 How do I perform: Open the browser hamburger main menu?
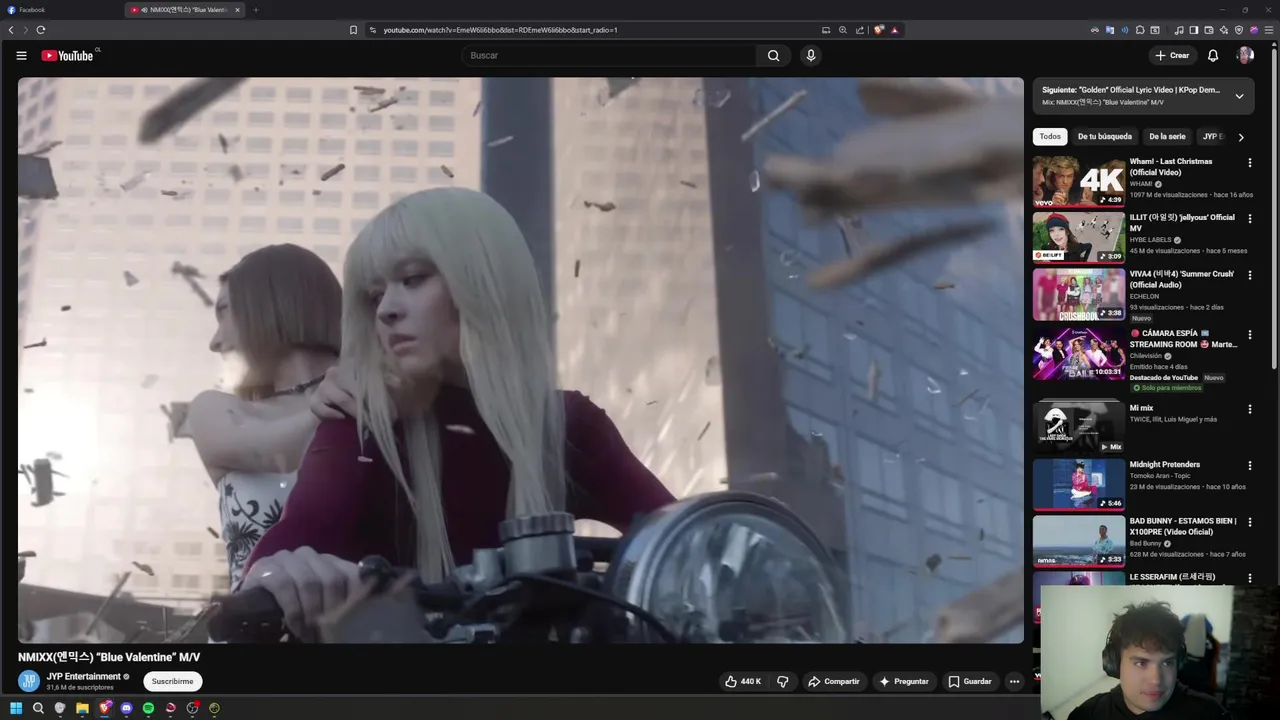(x=1270, y=30)
